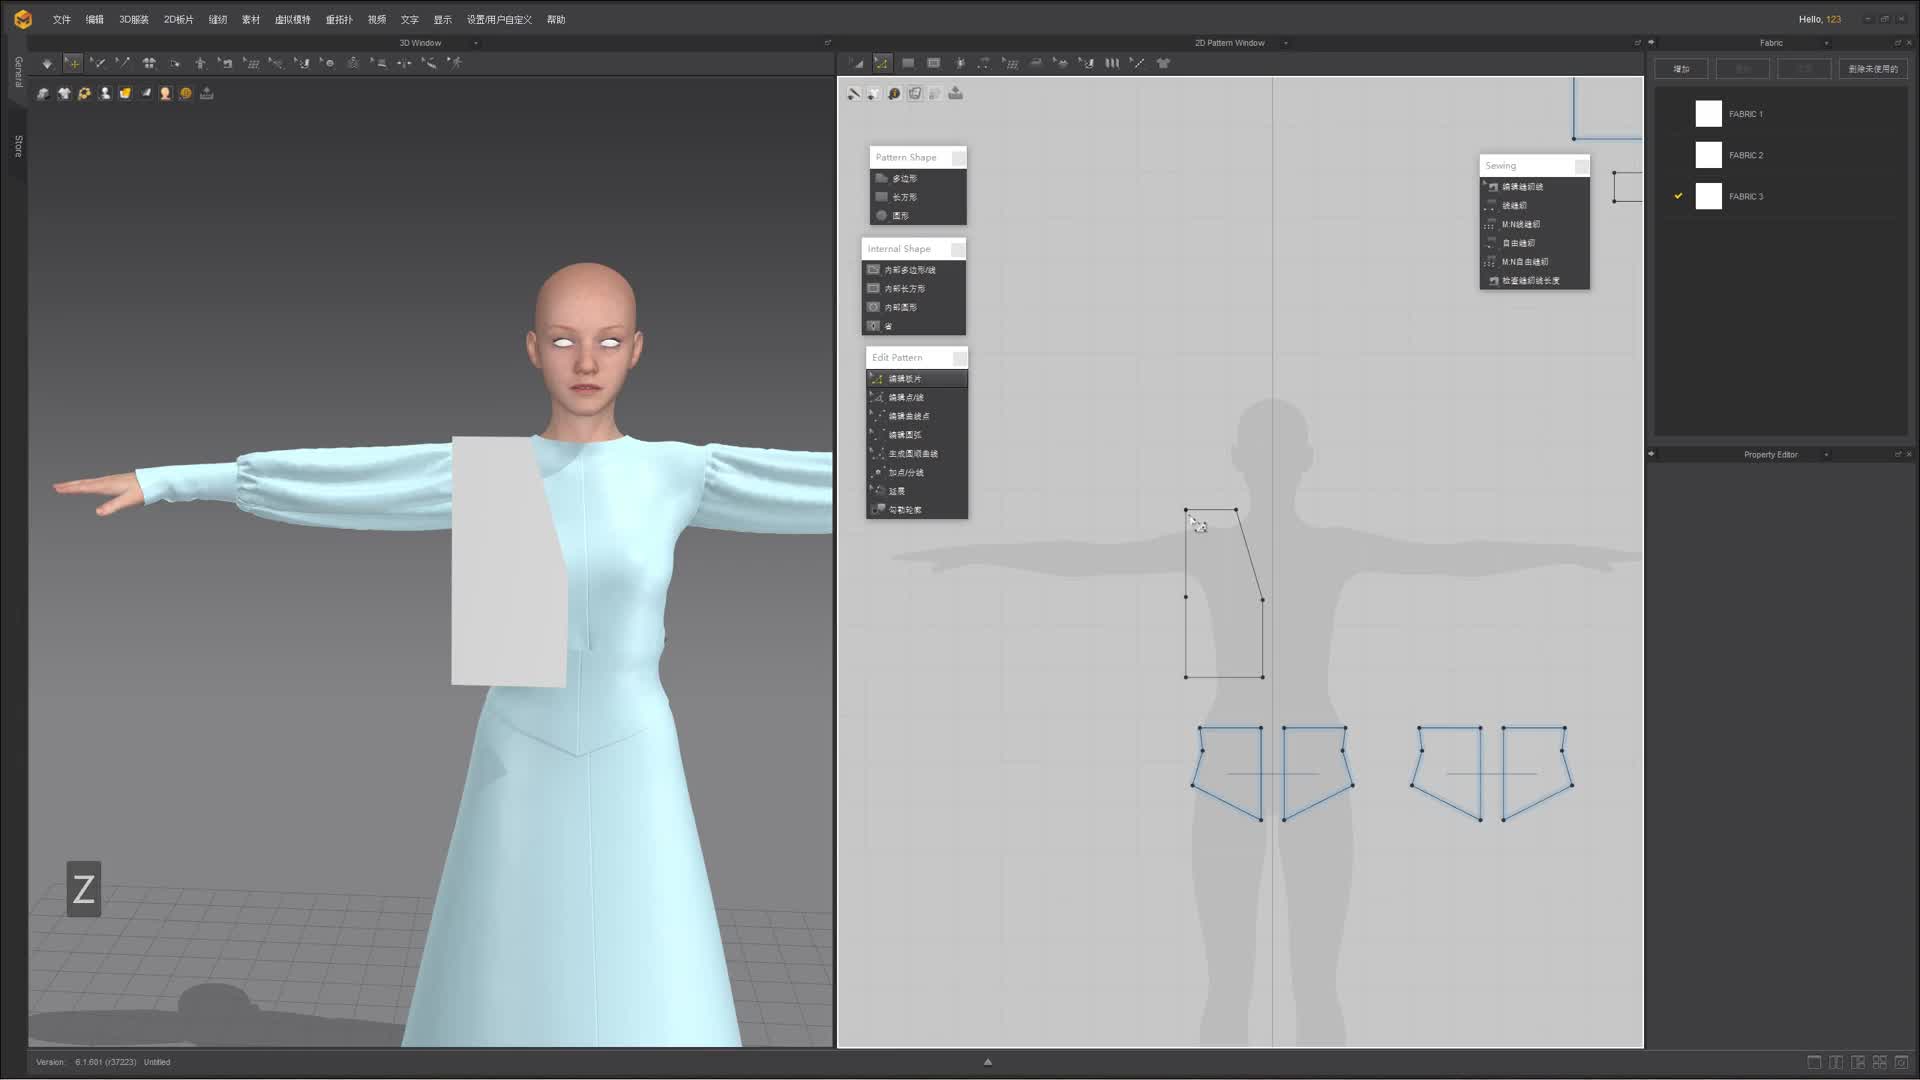The width and height of the screenshot is (1920, 1080).
Task: Select 长方形 rectangle tool in Pattern Shape
Action: (x=904, y=197)
